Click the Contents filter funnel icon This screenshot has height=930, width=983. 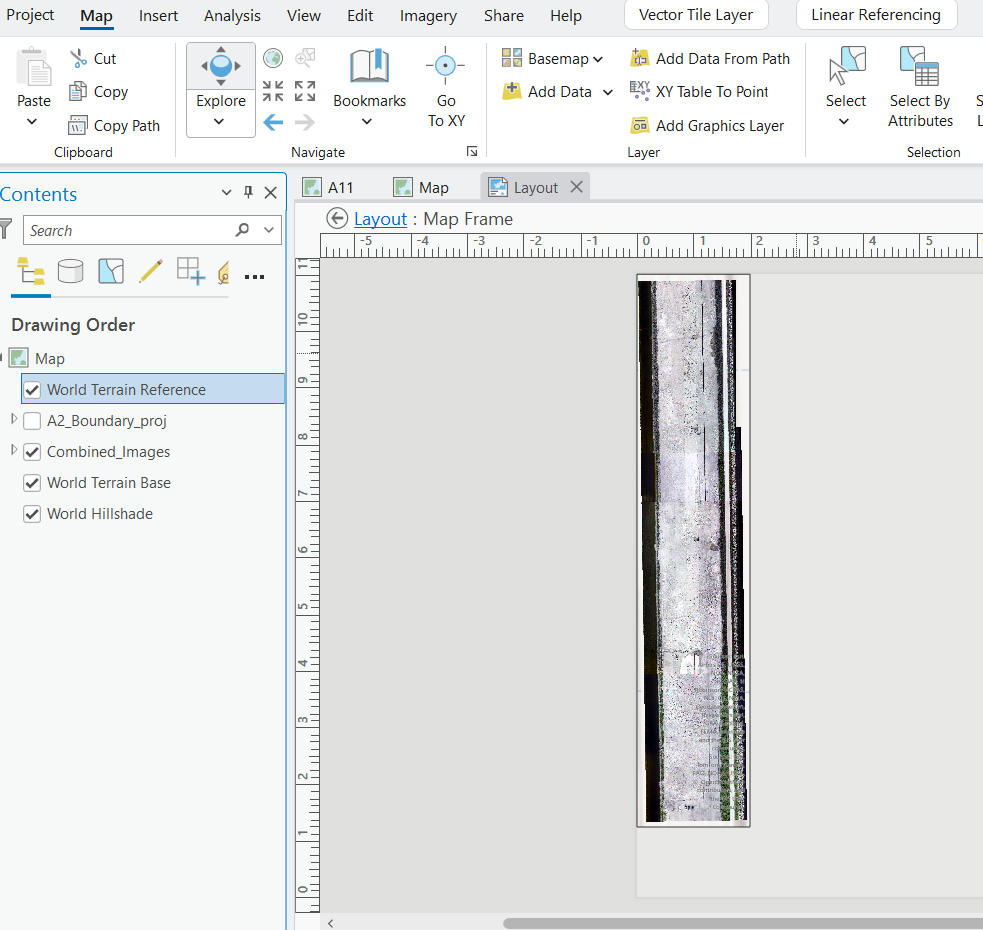(x=6, y=229)
